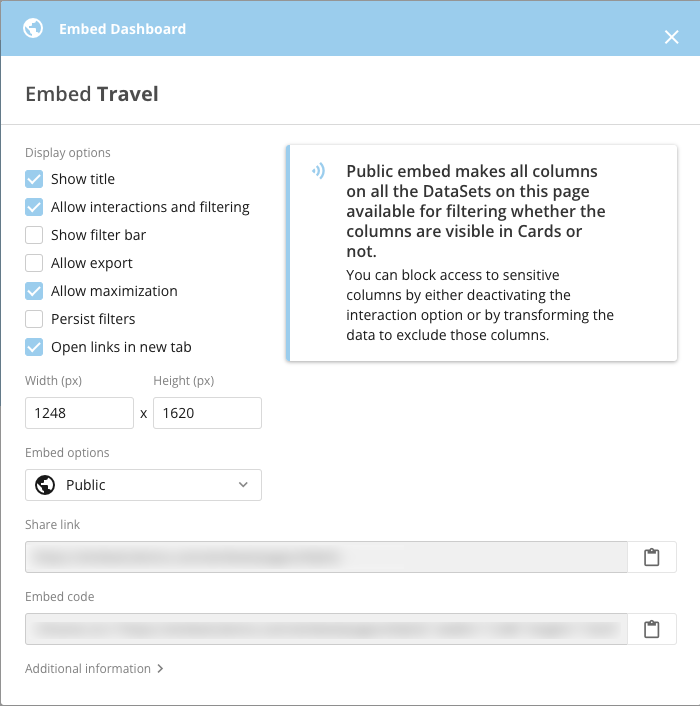Toggle Allow maximization off
This screenshot has width=700, height=706.
34,291
